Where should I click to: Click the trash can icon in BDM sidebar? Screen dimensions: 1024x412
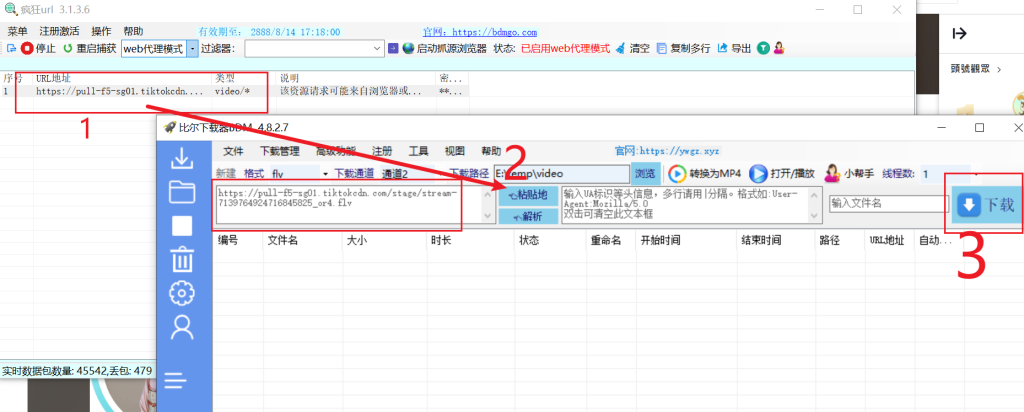[x=182, y=259]
